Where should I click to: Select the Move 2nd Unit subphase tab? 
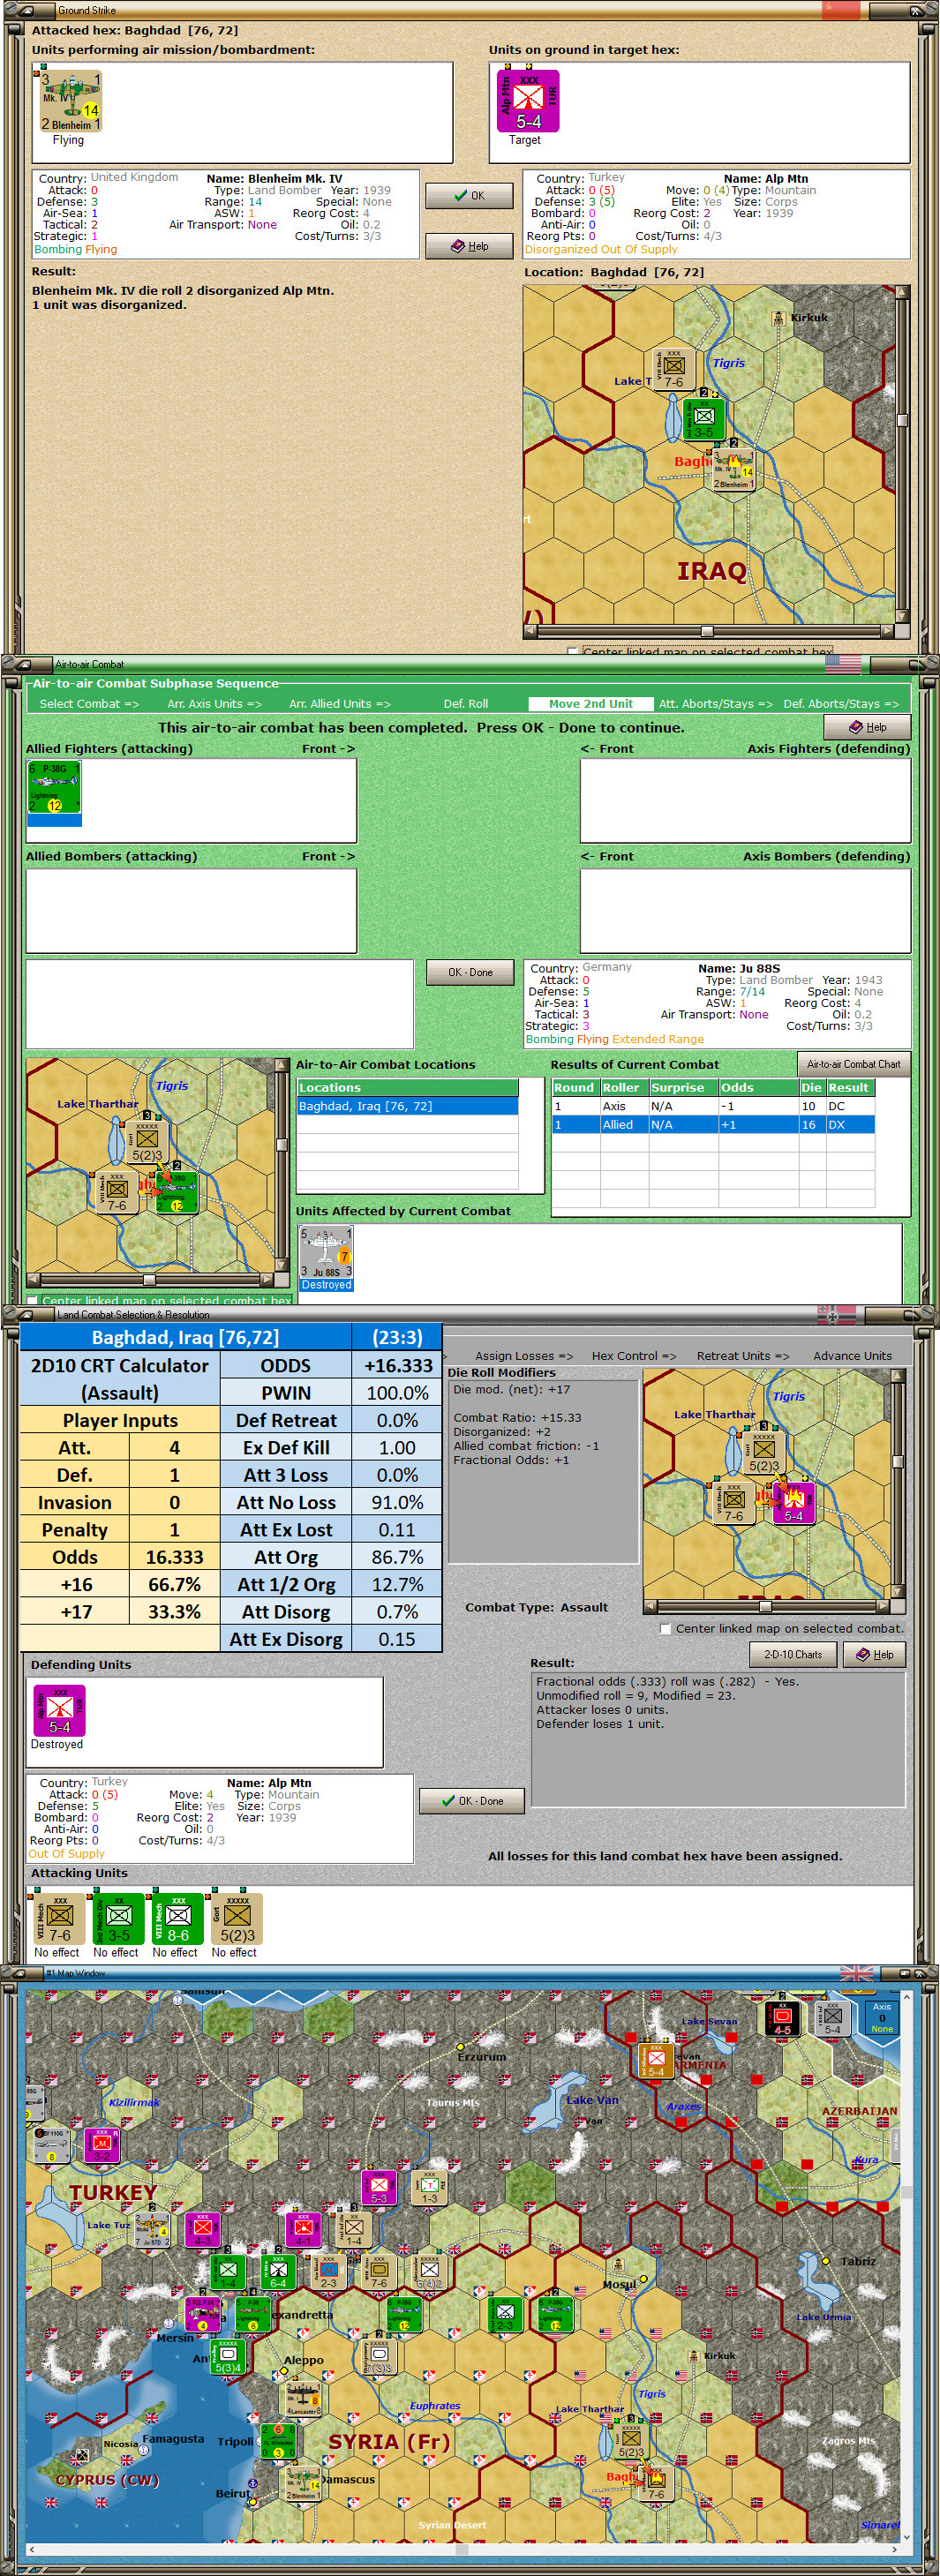coord(590,704)
